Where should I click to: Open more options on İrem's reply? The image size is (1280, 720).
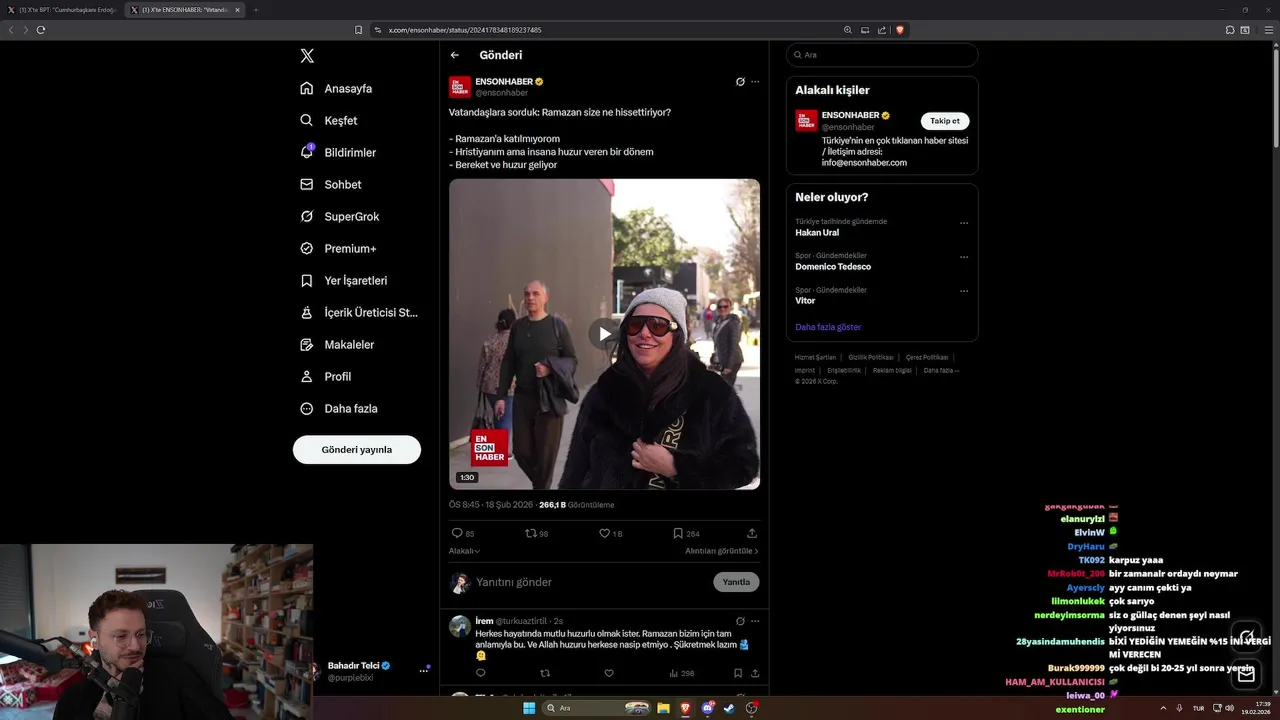[x=755, y=621]
